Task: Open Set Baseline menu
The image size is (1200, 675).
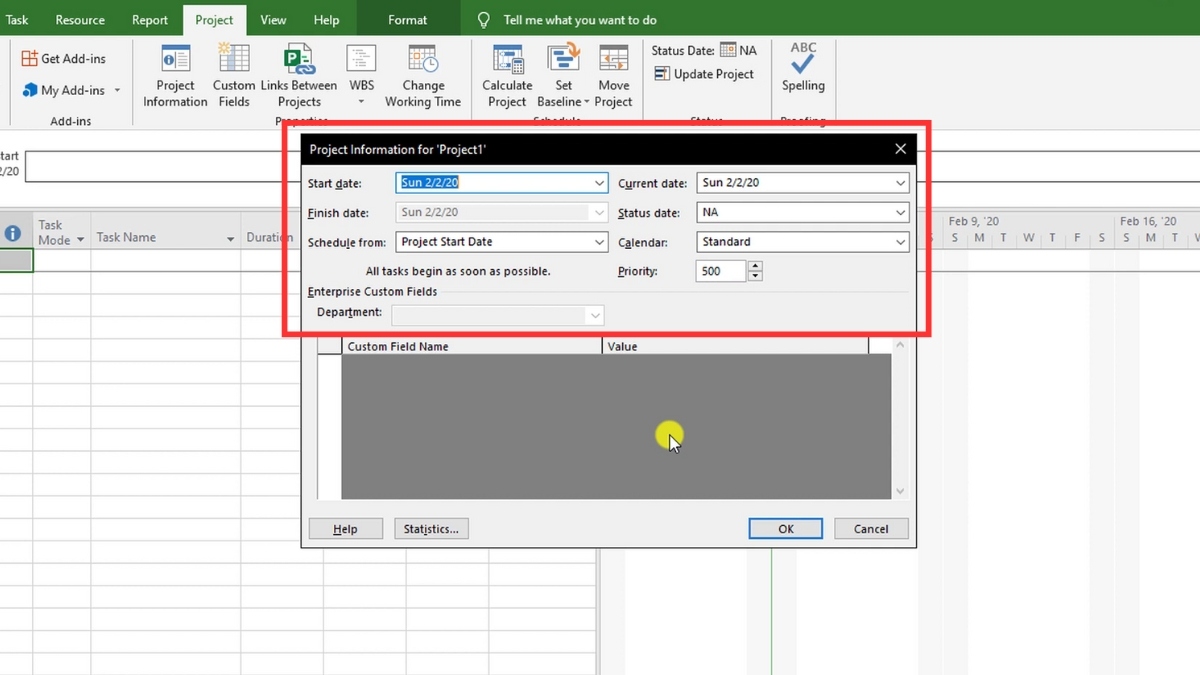Action: pos(563,76)
